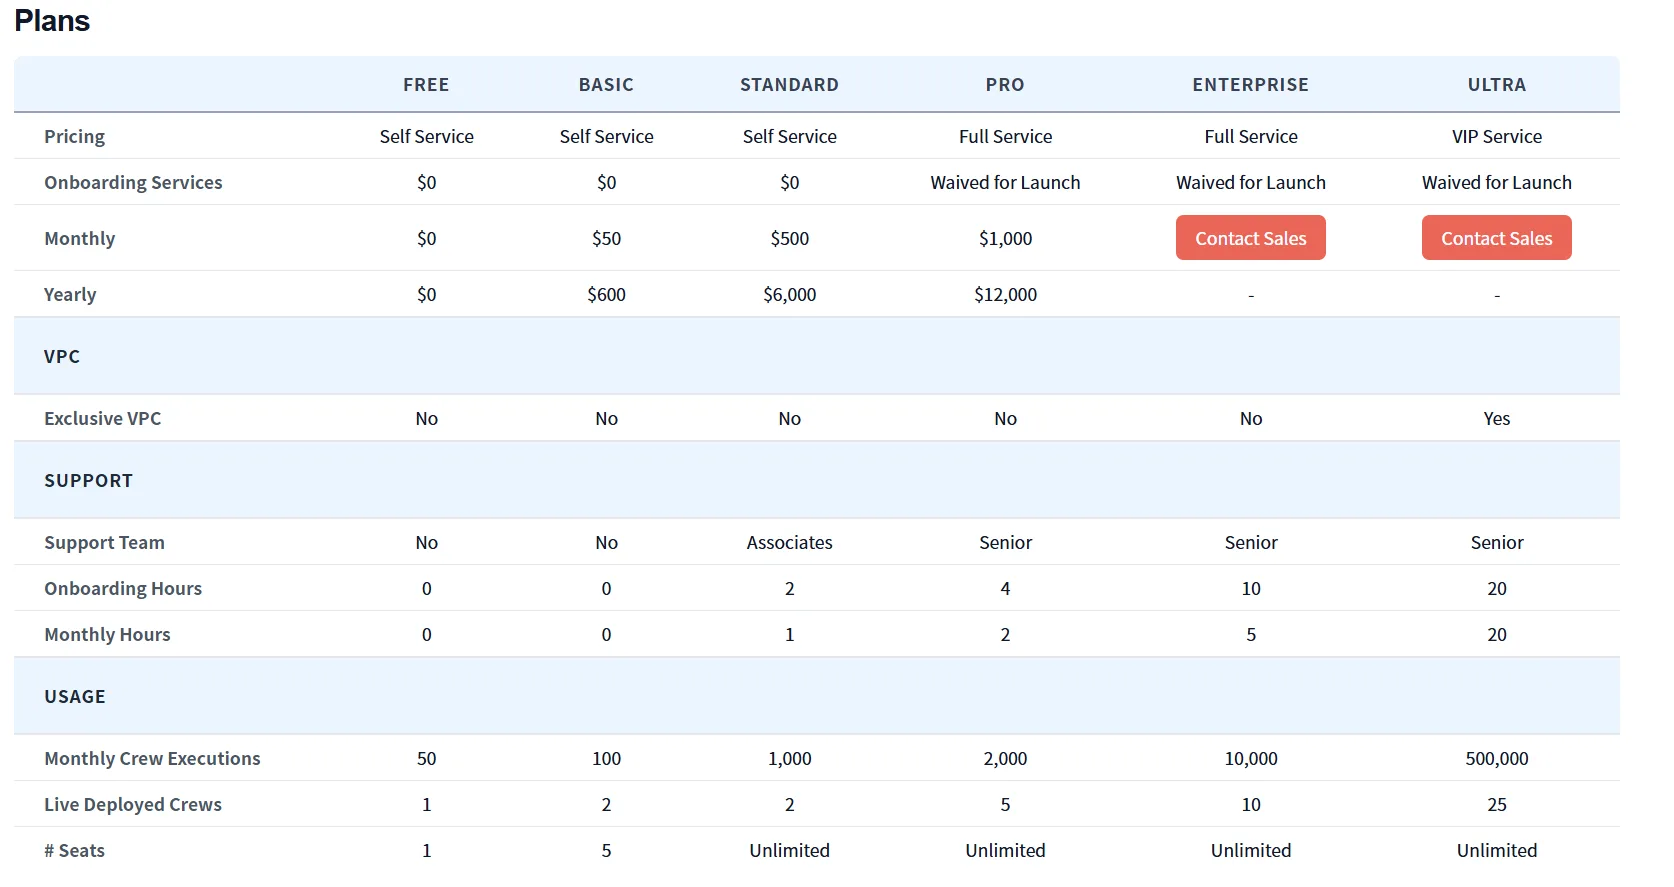The image size is (1674, 887).
Task: Click 500,000 Ultra monthly crew executions
Action: pos(1496,759)
